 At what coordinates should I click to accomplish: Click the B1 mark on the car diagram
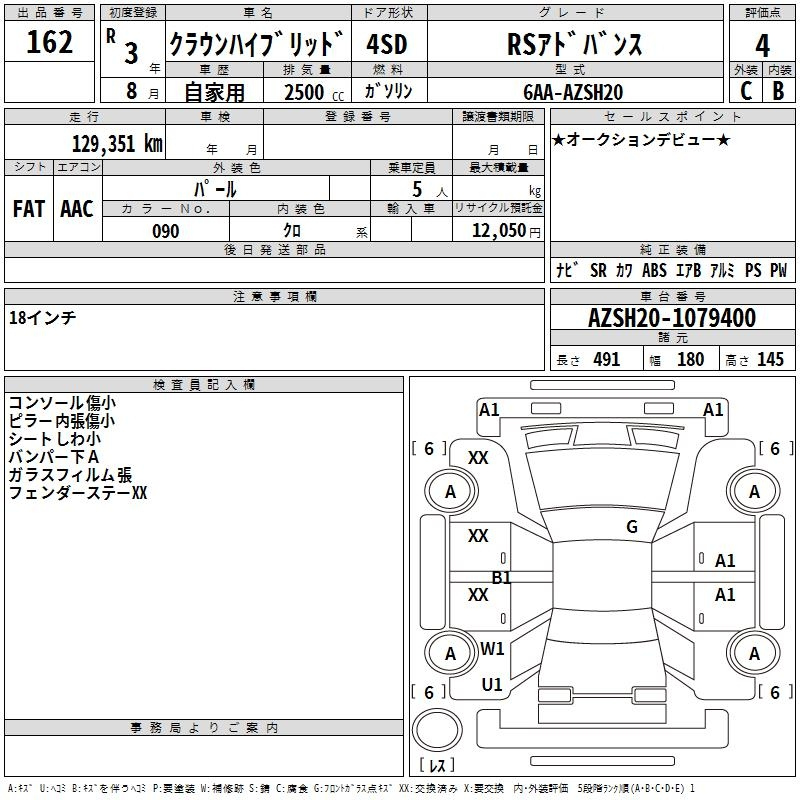pyautogui.click(x=501, y=578)
